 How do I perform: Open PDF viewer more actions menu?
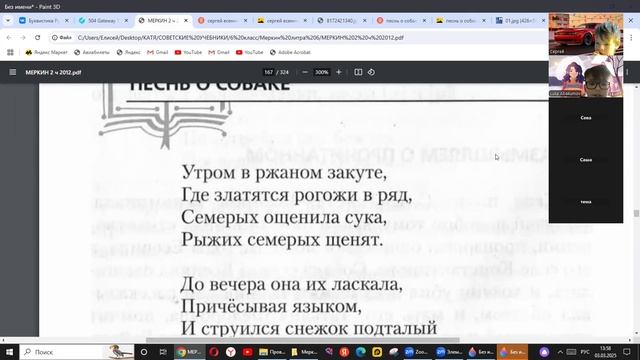[x=627, y=72]
